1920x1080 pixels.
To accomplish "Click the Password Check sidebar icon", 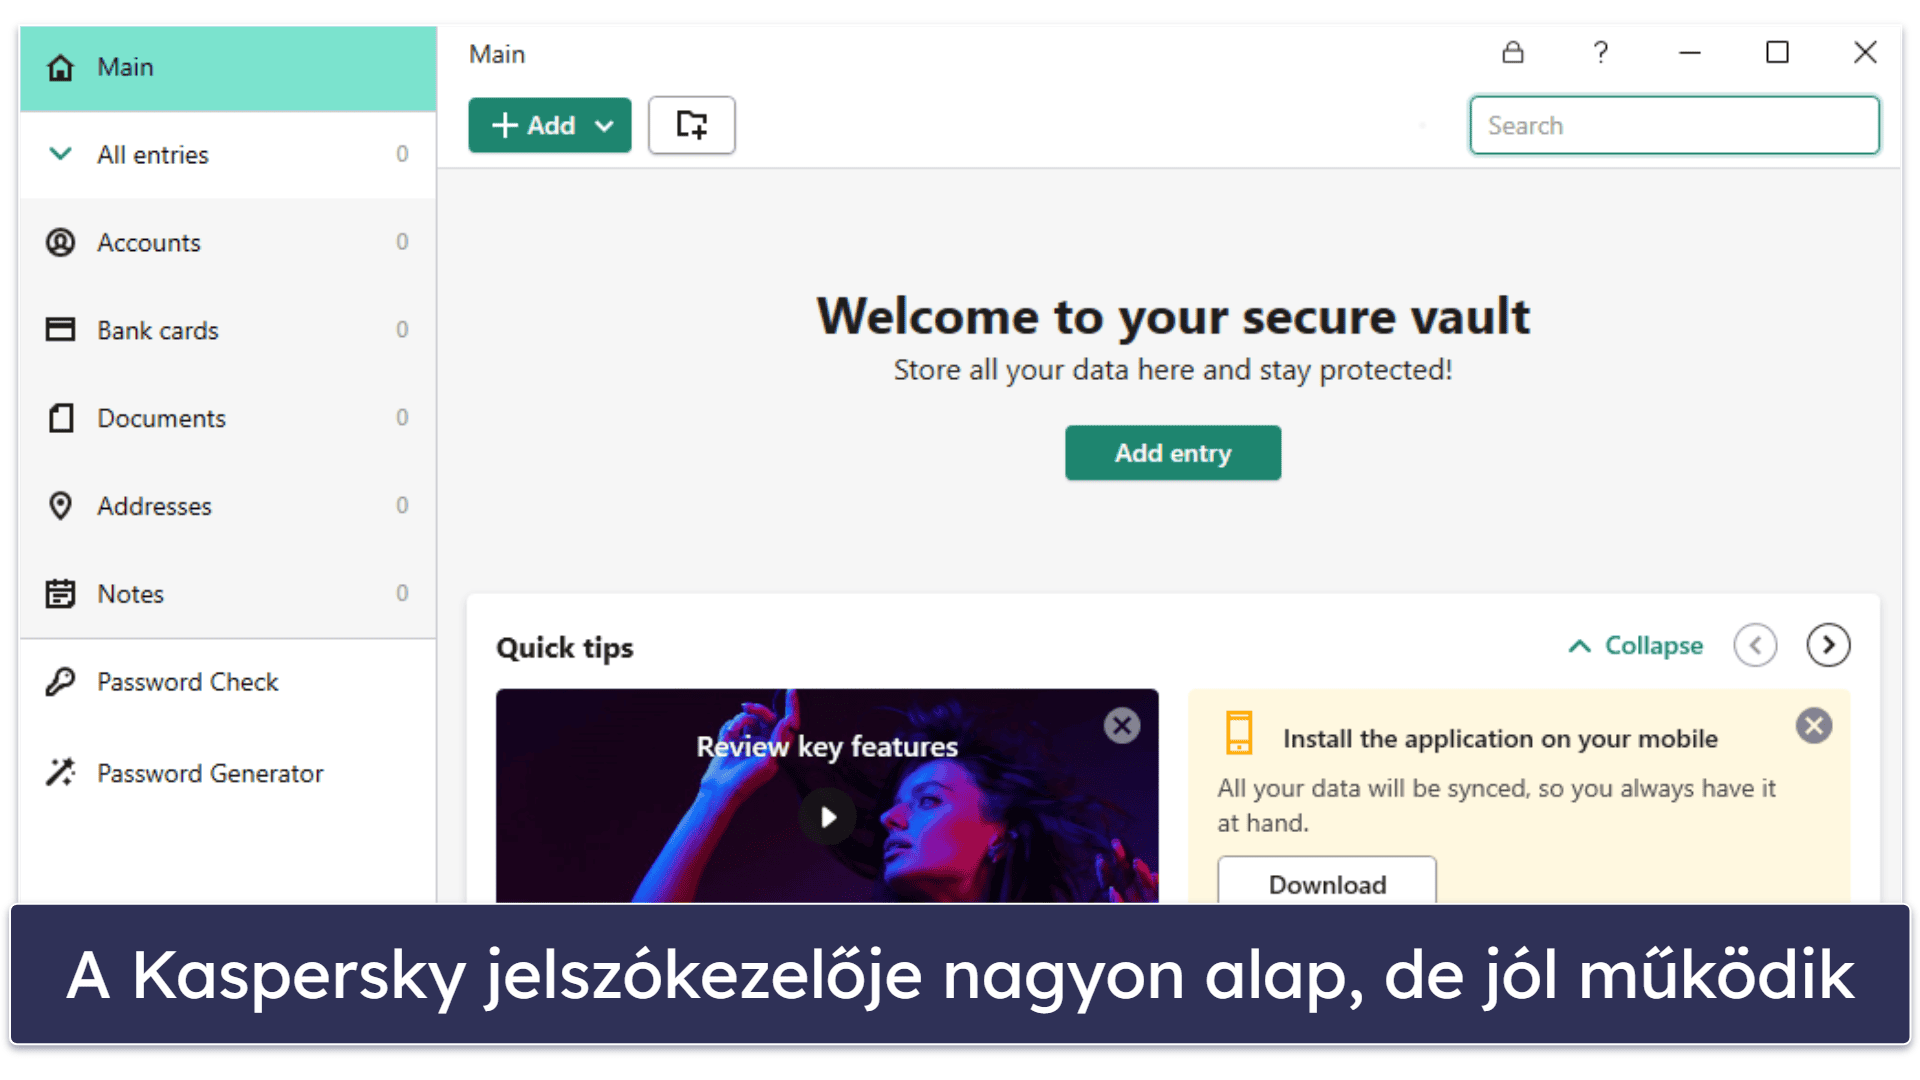I will pos(62,682).
